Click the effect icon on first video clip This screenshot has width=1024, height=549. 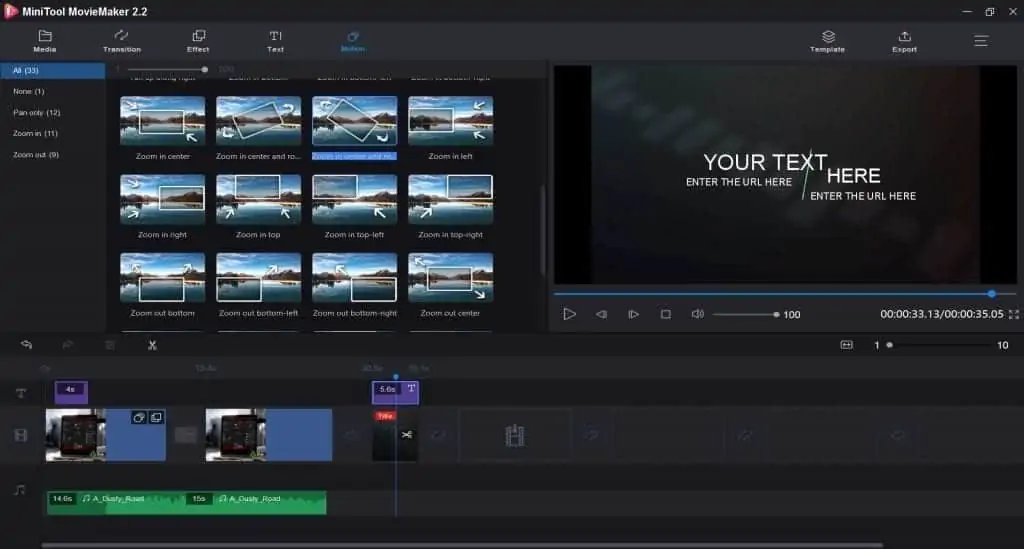(156, 418)
